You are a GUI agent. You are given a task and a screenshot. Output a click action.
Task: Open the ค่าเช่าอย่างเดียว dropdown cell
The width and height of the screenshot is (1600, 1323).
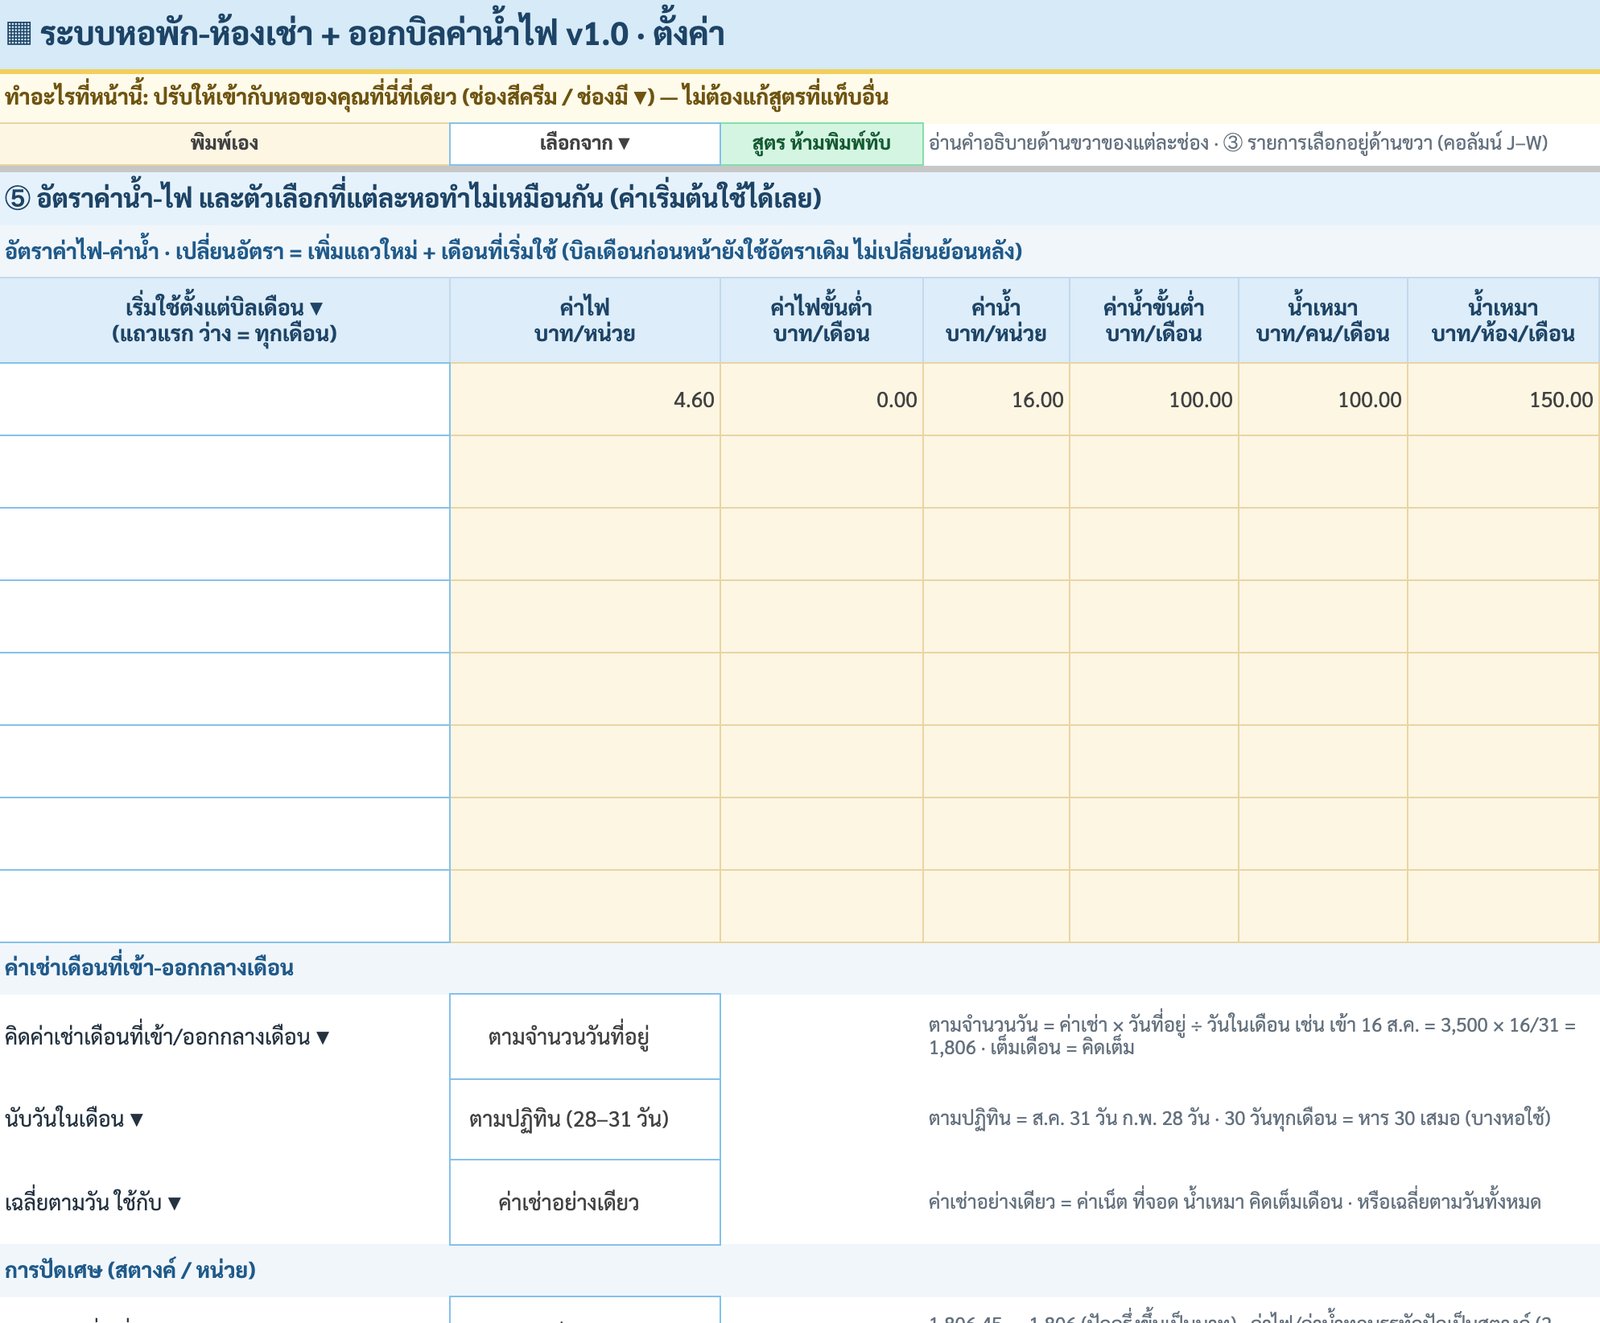click(585, 1202)
